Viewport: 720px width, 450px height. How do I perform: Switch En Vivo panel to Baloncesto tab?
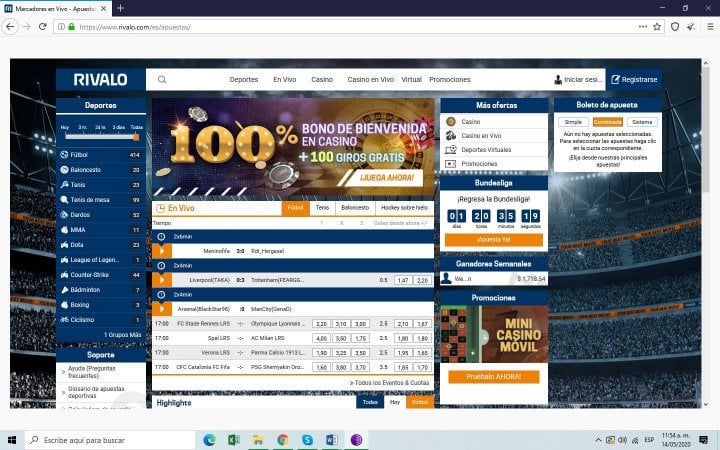(355, 208)
